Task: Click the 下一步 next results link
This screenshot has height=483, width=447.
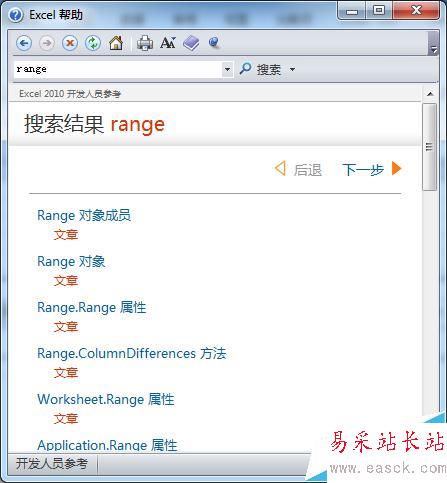Action: point(363,169)
